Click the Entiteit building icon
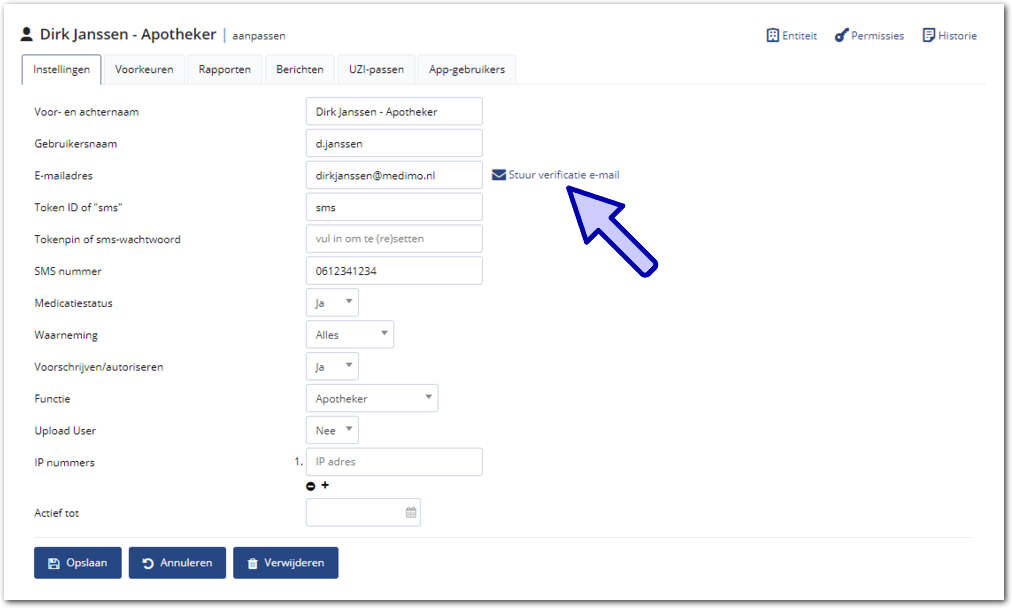Viewport: 1012px width, 608px height. pos(772,35)
